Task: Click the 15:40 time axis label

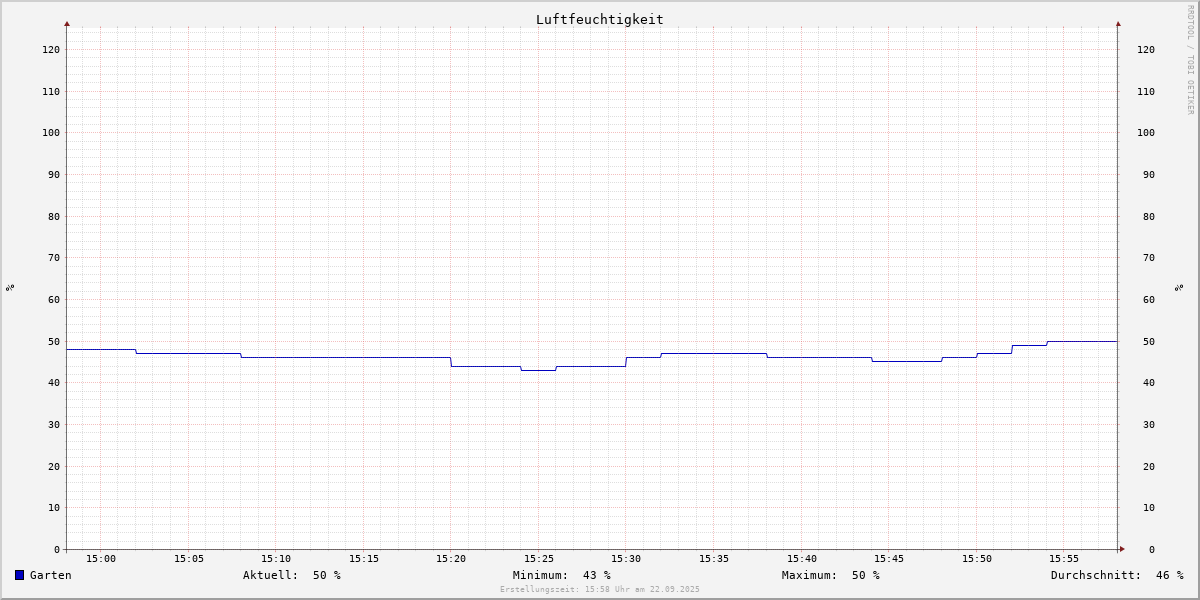Action: [802, 559]
